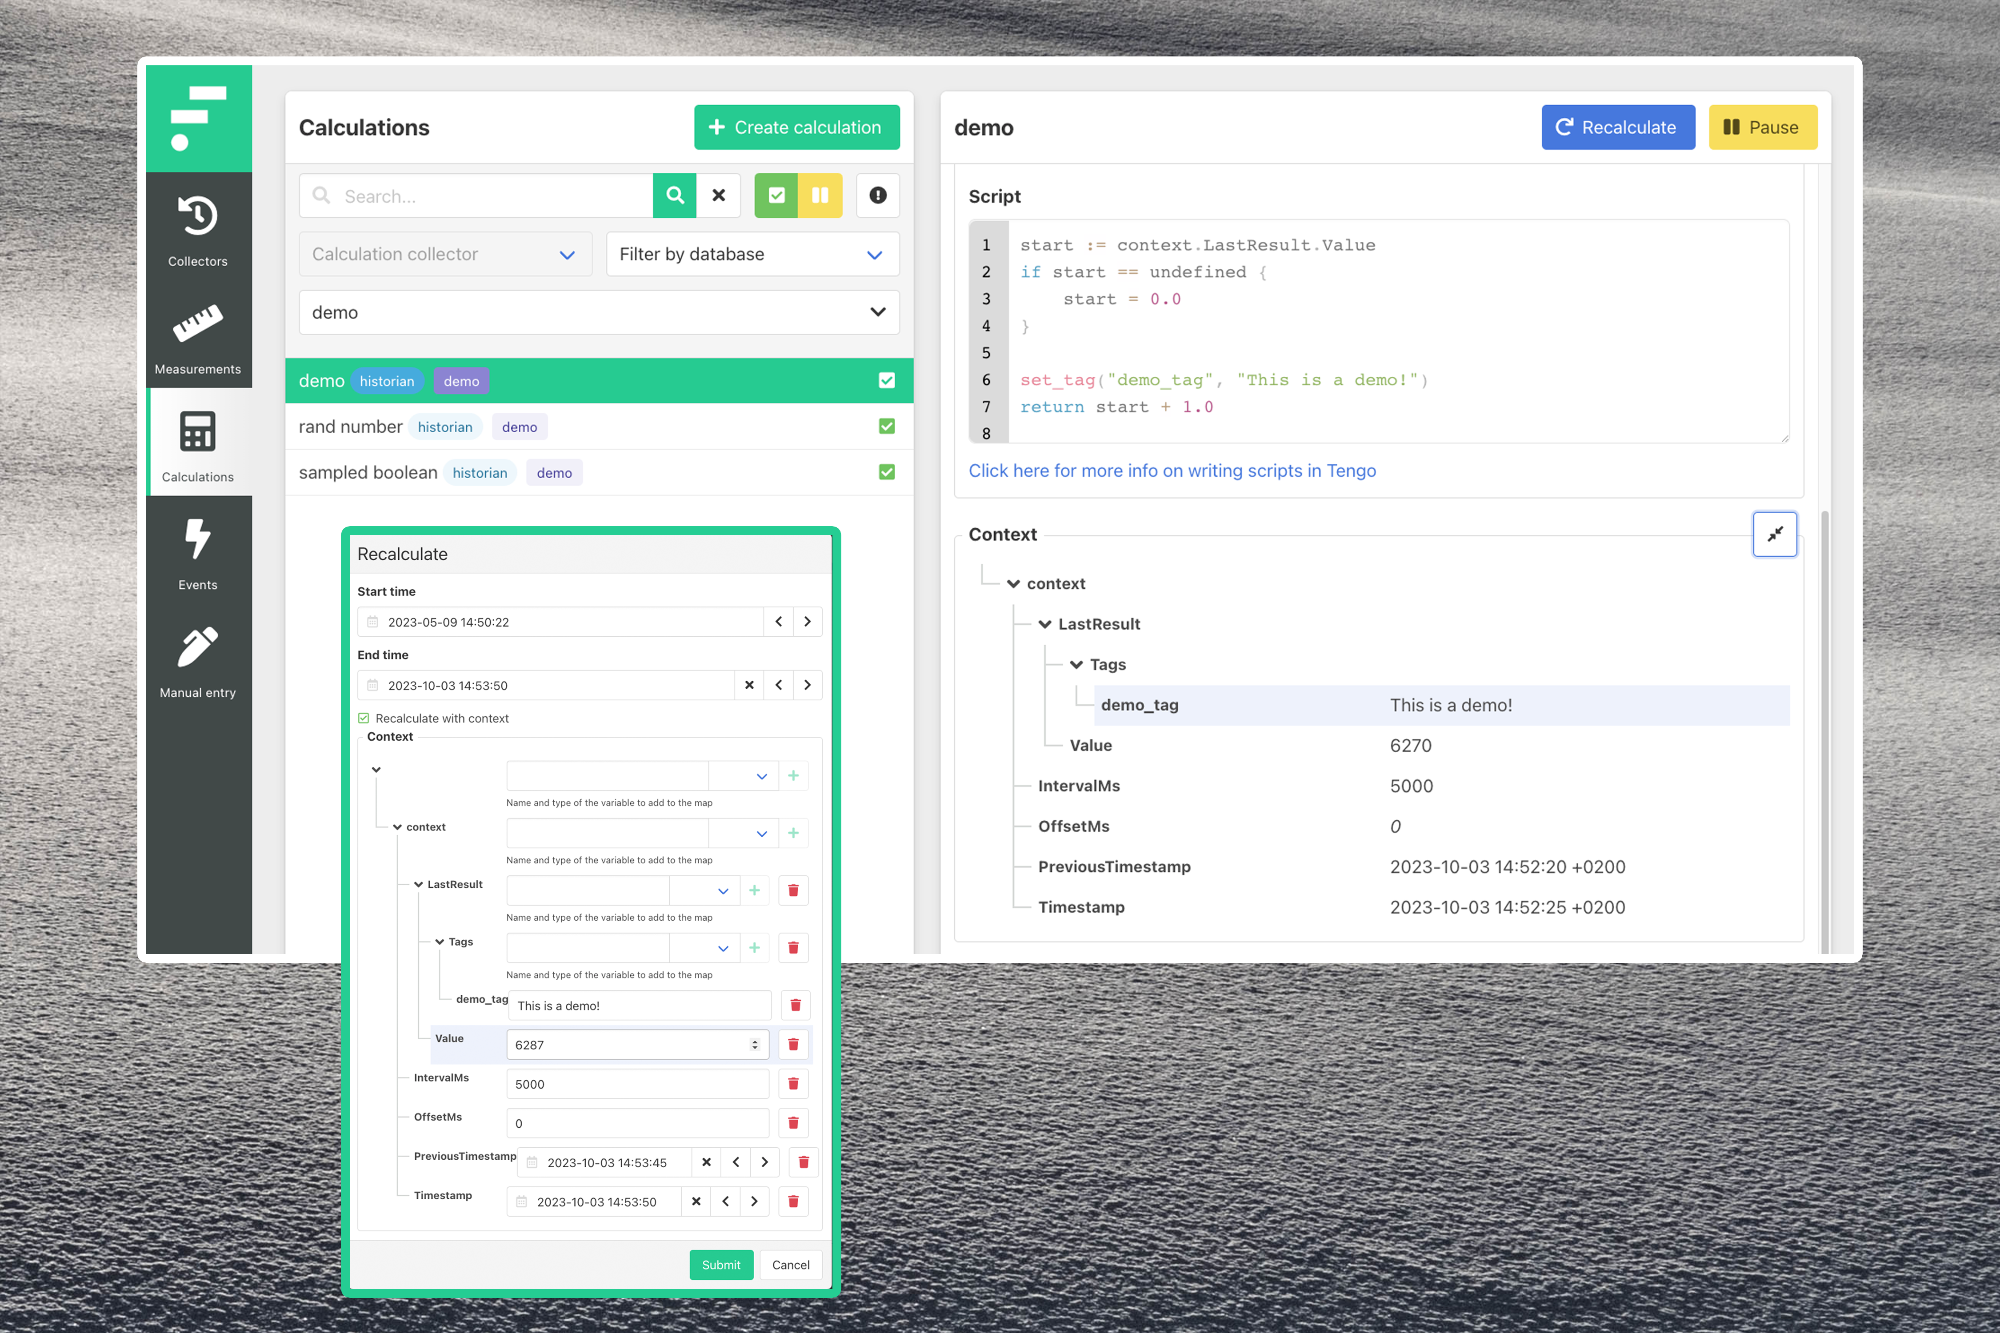The image size is (2000, 1333).
Task: Add variable to Tags map with plus
Action: tap(755, 947)
